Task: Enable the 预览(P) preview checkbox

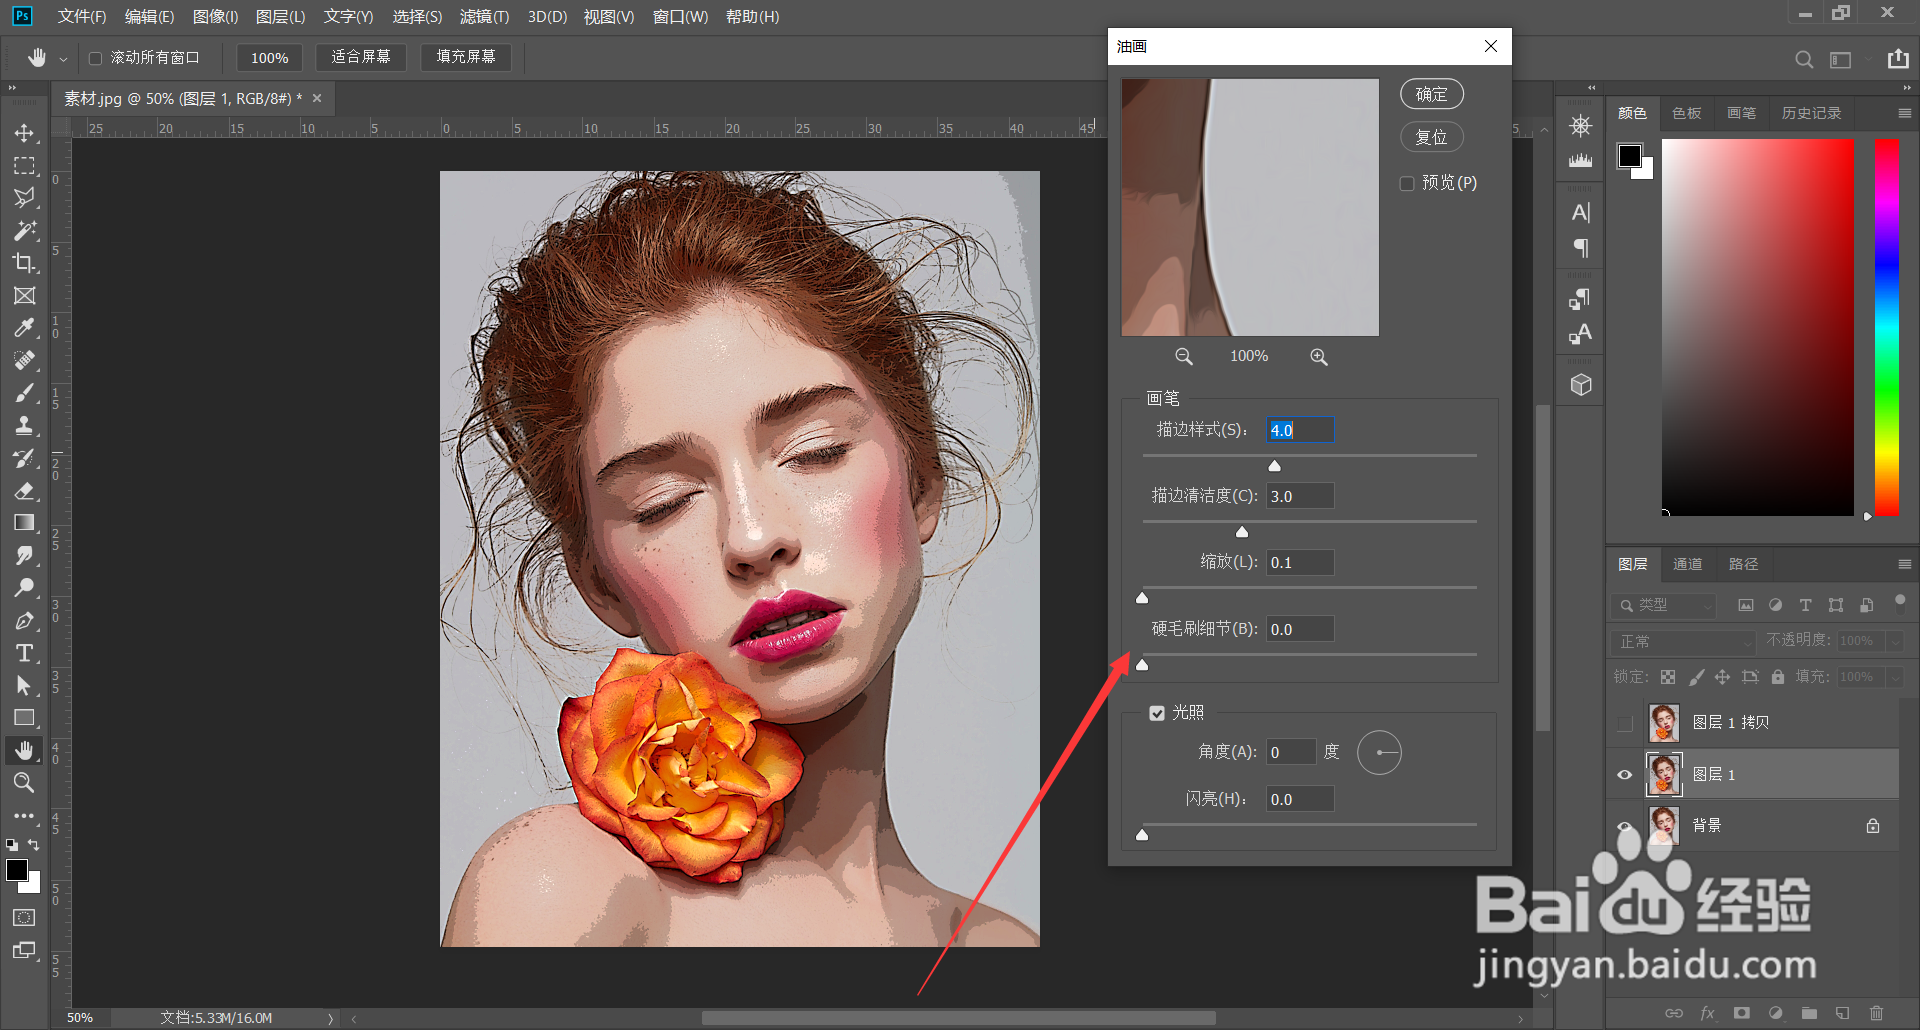Action: 1407,183
